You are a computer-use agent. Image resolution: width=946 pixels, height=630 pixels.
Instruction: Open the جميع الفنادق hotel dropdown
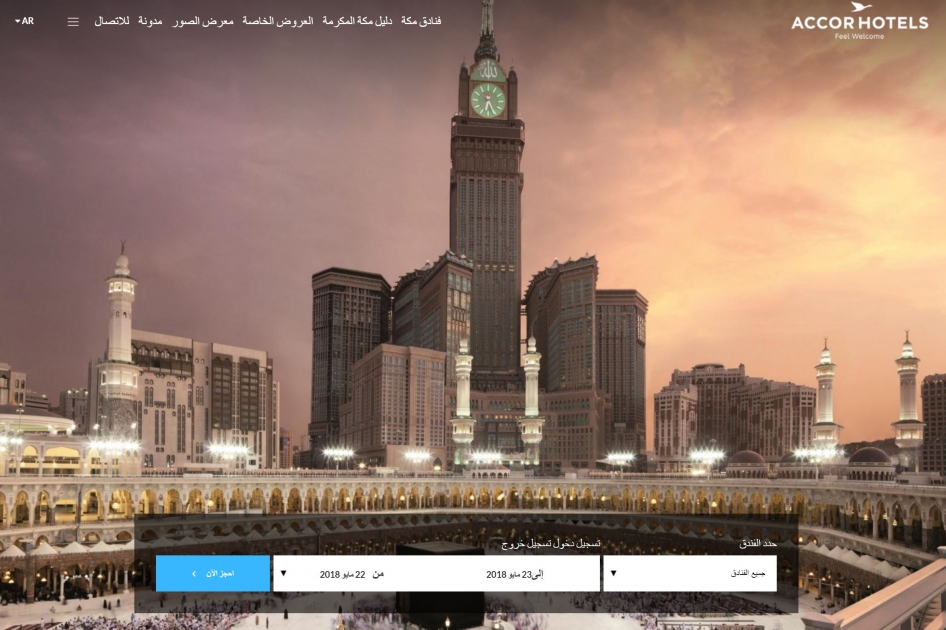(x=689, y=574)
